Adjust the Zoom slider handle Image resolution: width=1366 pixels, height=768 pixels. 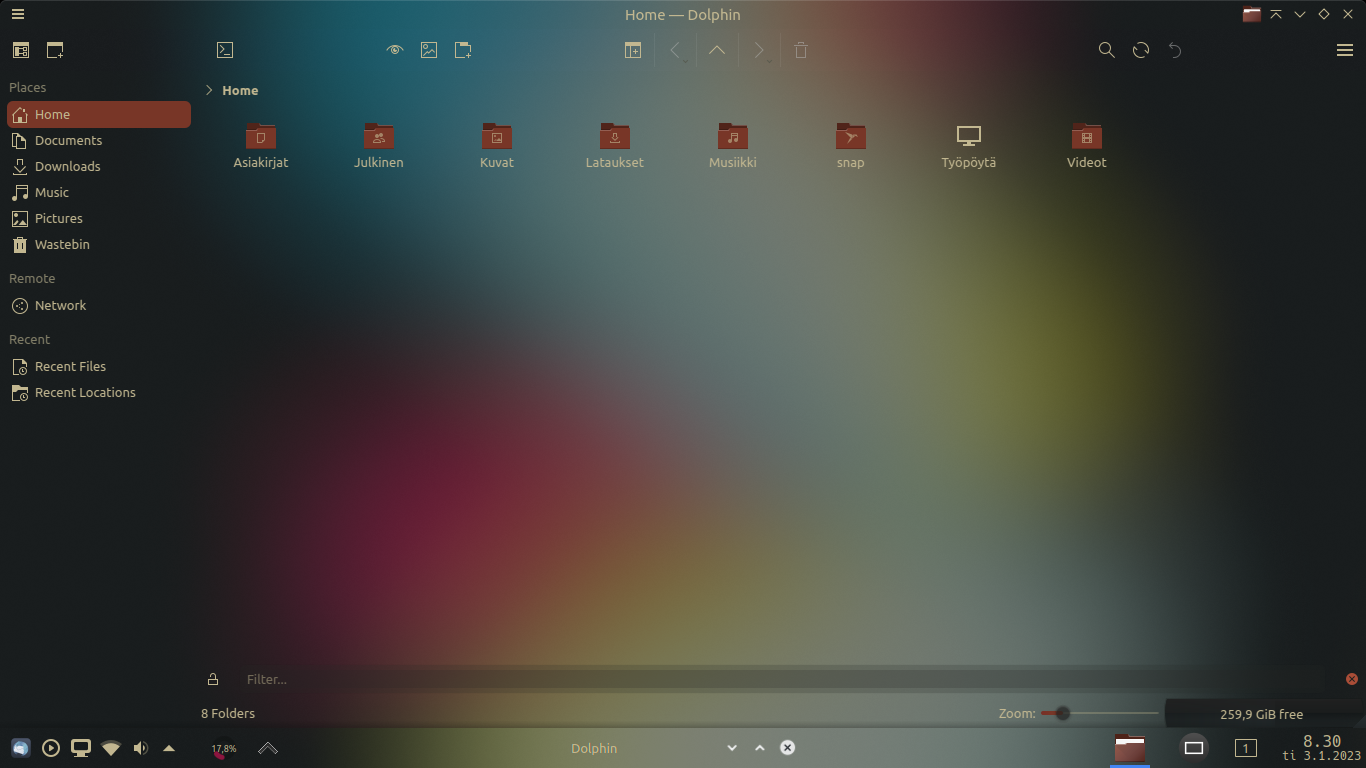pyautogui.click(x=1063, y=713)
